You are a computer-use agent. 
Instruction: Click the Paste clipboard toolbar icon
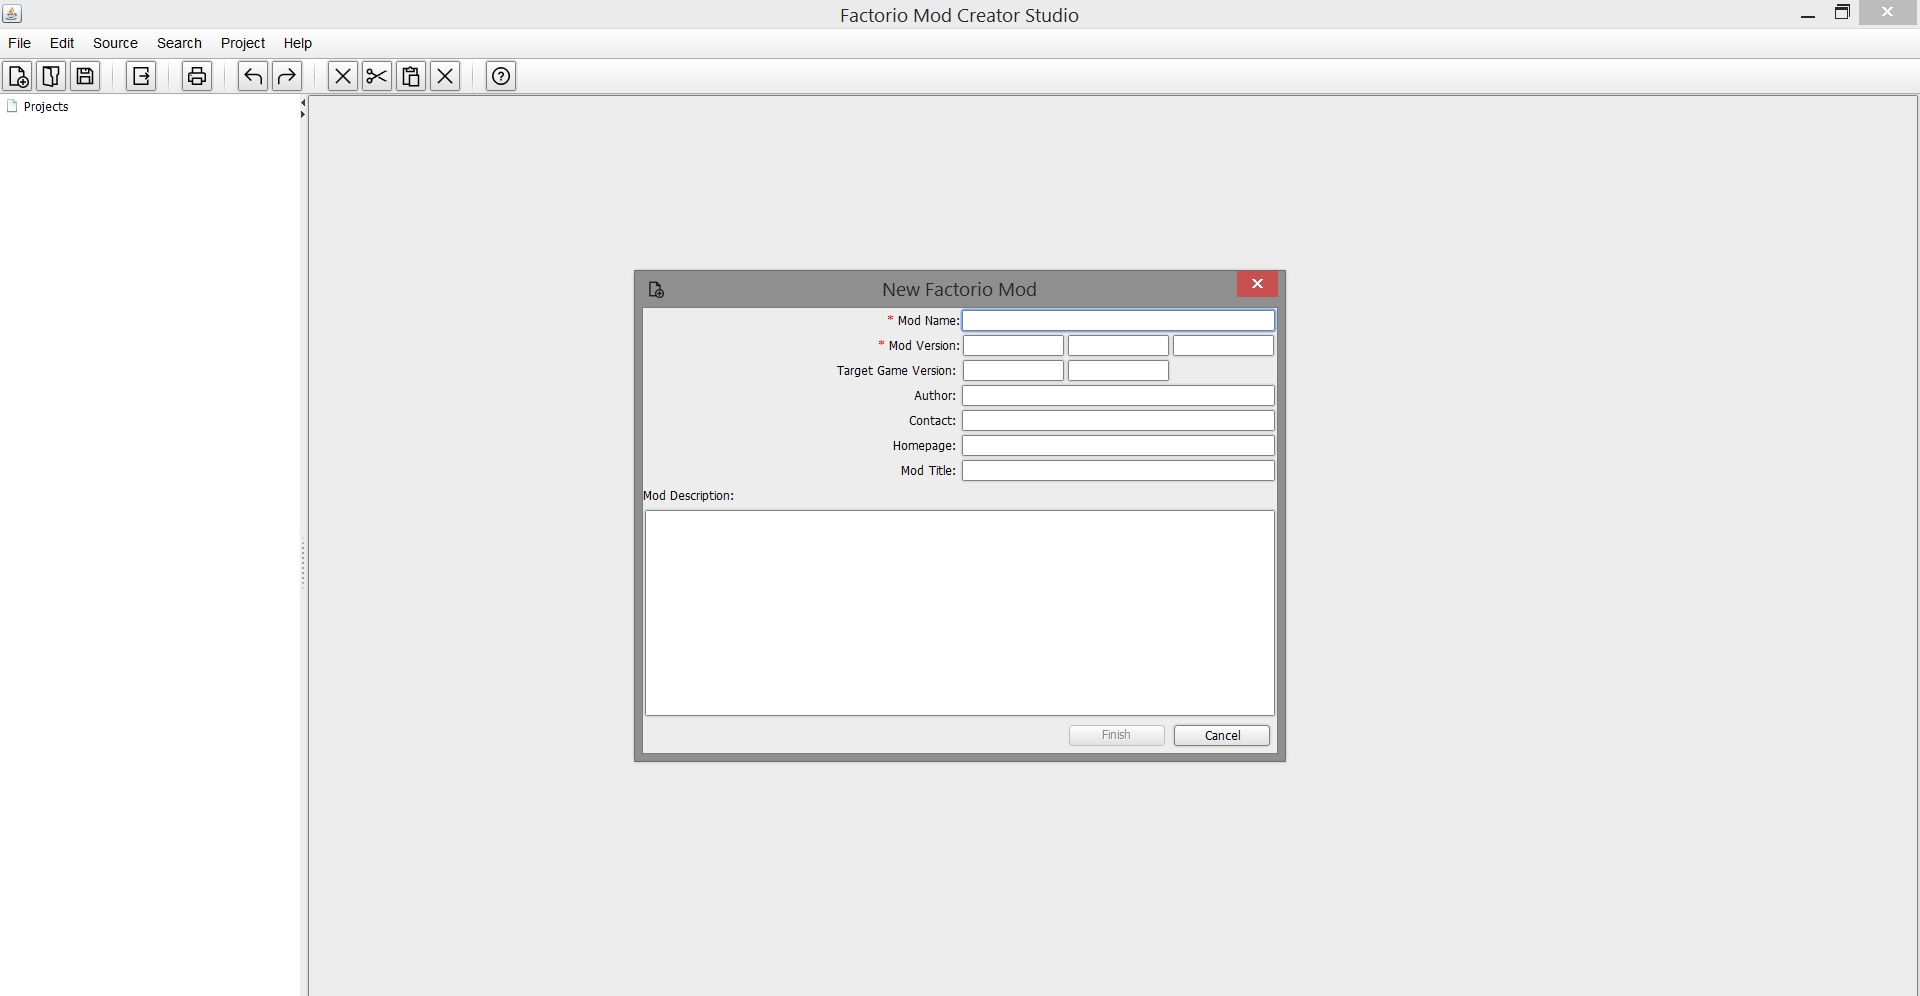coord(411,77)
